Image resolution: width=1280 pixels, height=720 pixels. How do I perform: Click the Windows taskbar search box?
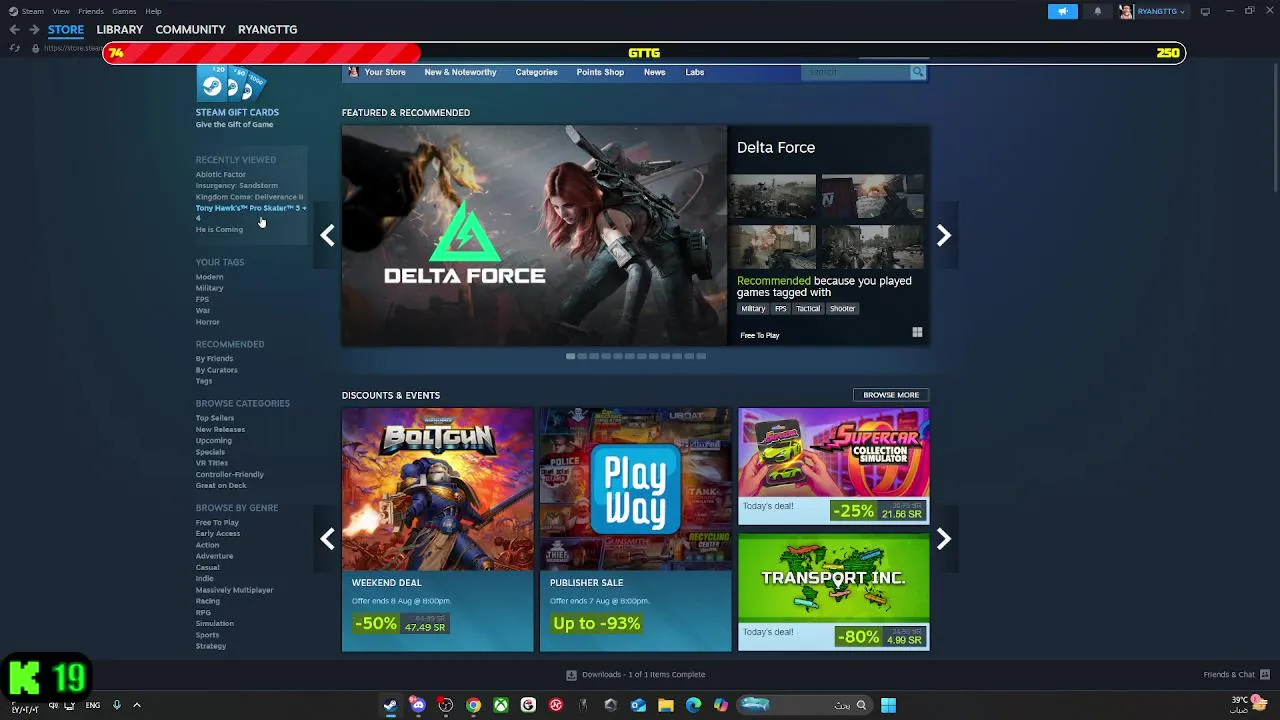click(x=805, y=705)
